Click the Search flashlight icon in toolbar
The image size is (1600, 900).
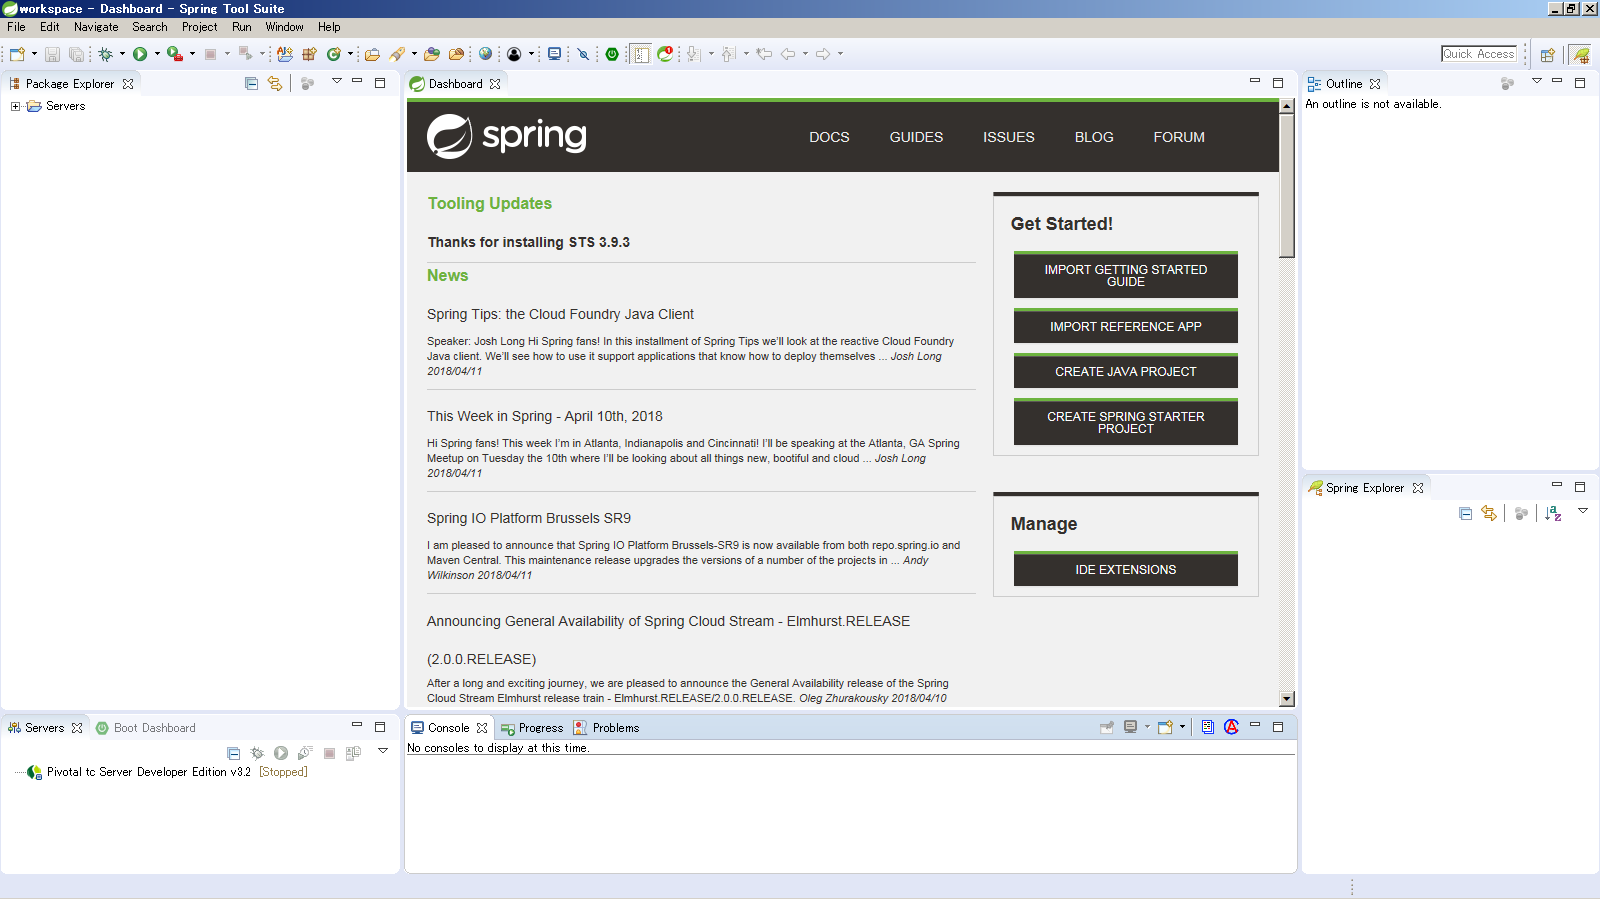398,54
